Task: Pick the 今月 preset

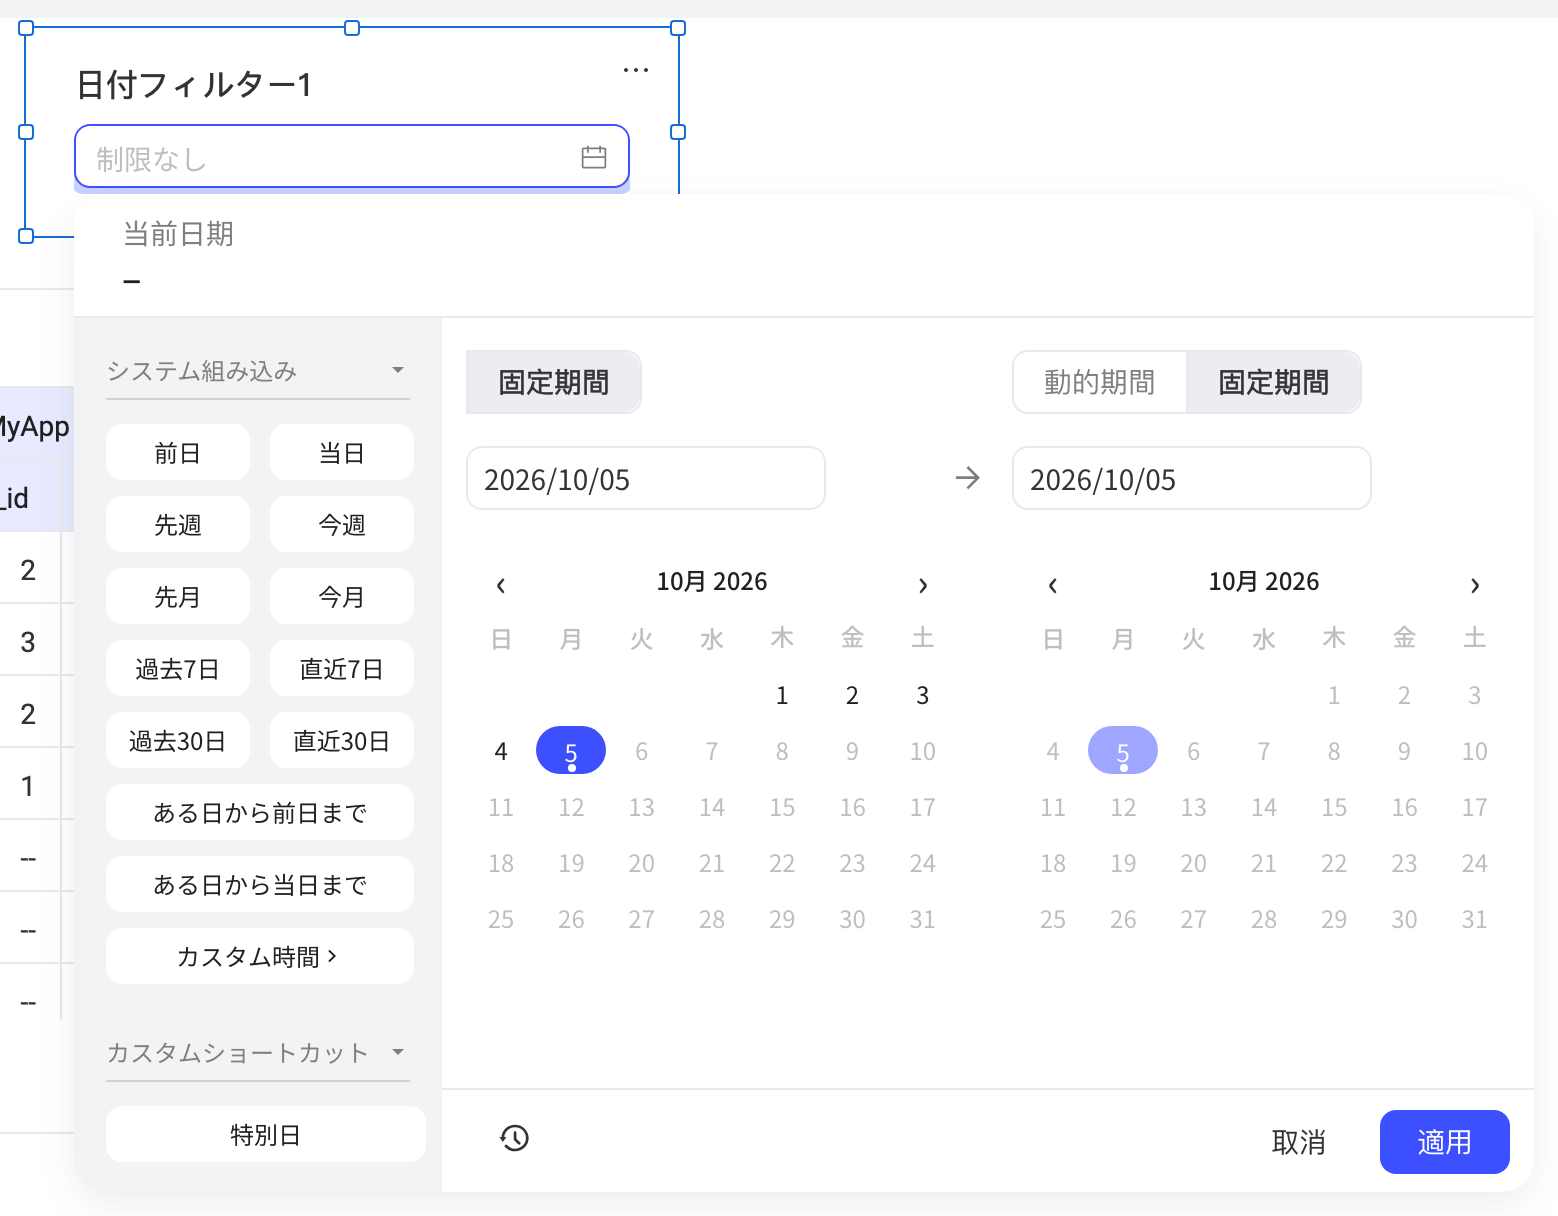Action: [x=342, y=597]
